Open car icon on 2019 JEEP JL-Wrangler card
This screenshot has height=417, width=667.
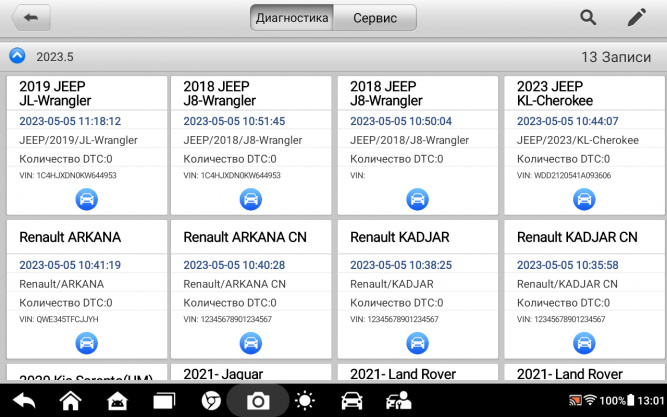87,199
